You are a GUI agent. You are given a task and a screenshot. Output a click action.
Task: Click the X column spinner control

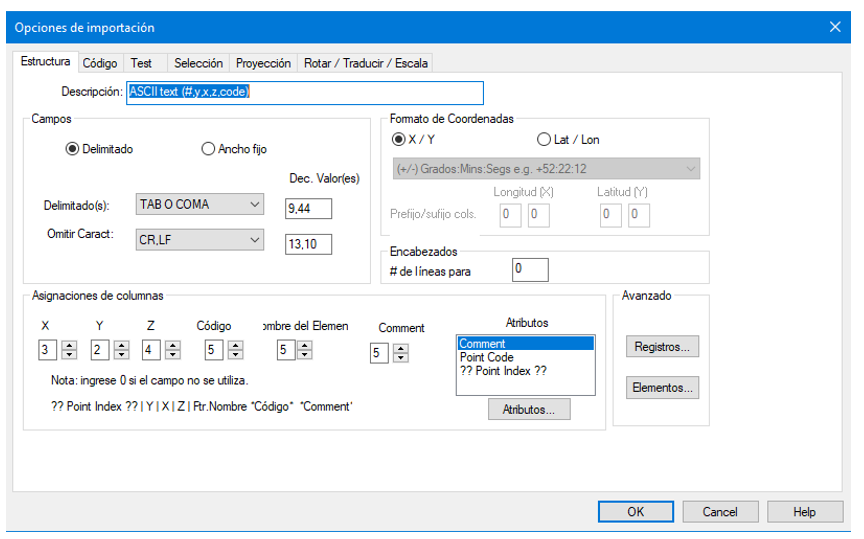point(69,350)
